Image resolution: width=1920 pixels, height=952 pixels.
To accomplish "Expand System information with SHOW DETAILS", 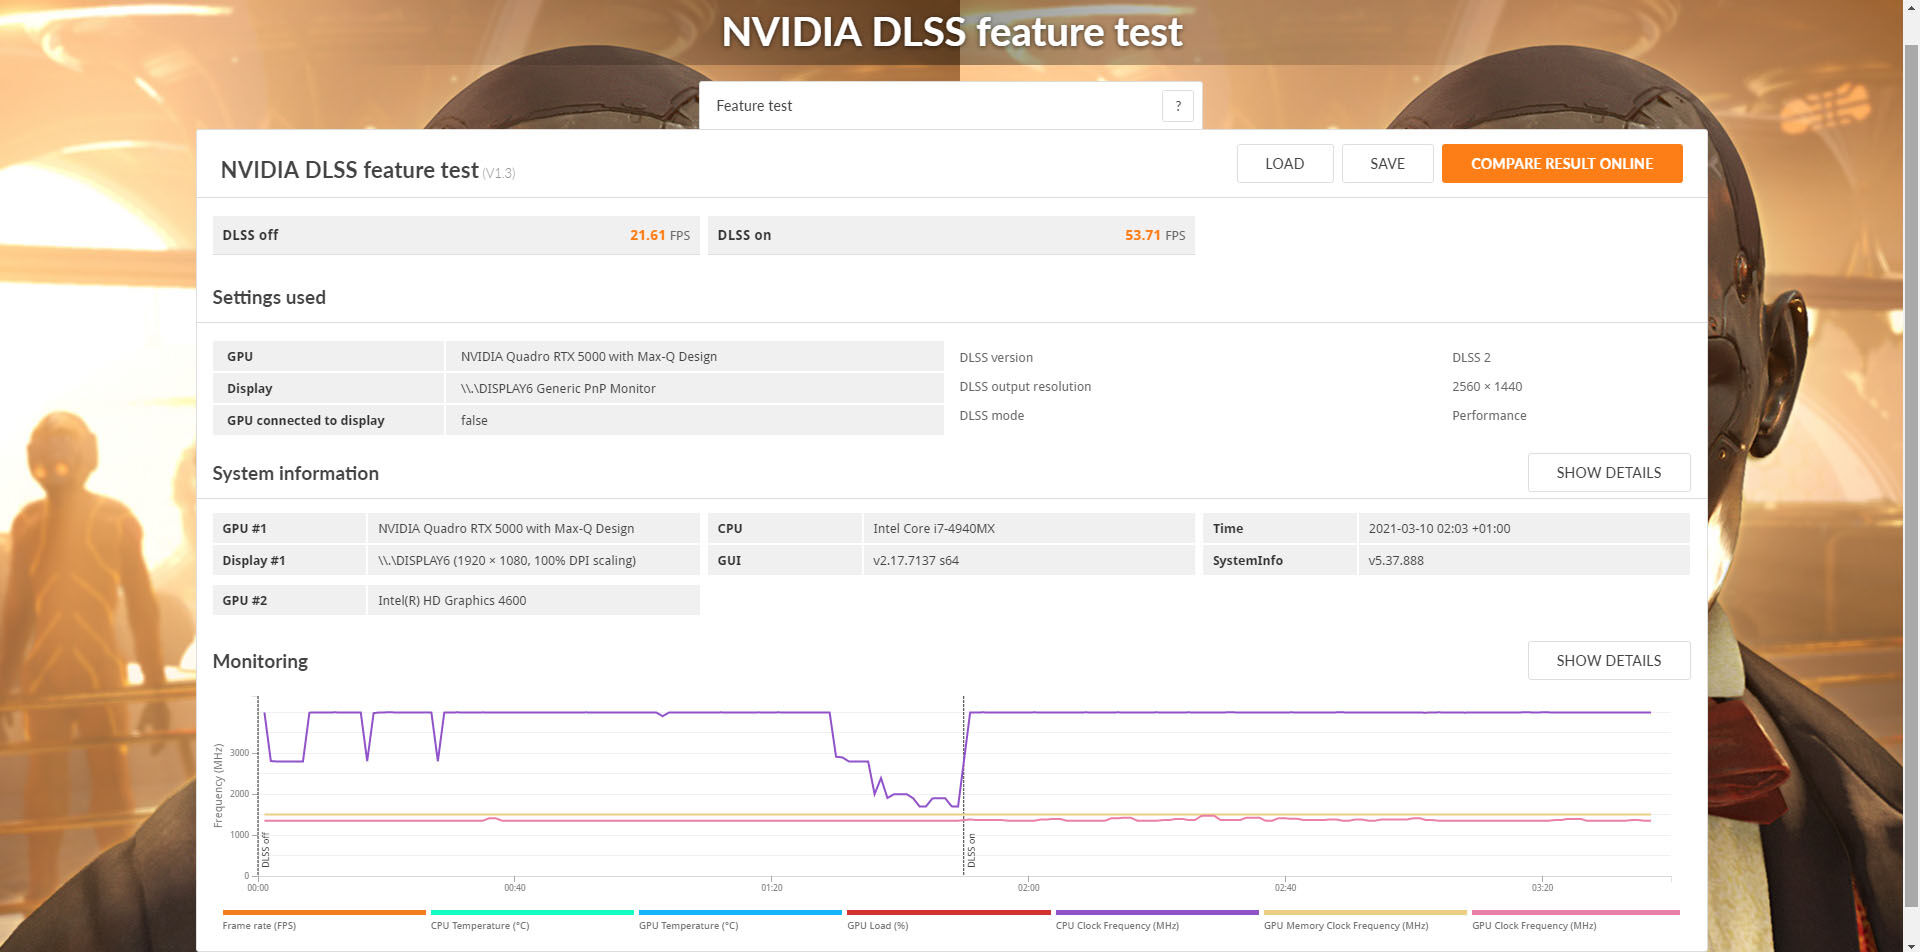I will [x=1608, y=473].
